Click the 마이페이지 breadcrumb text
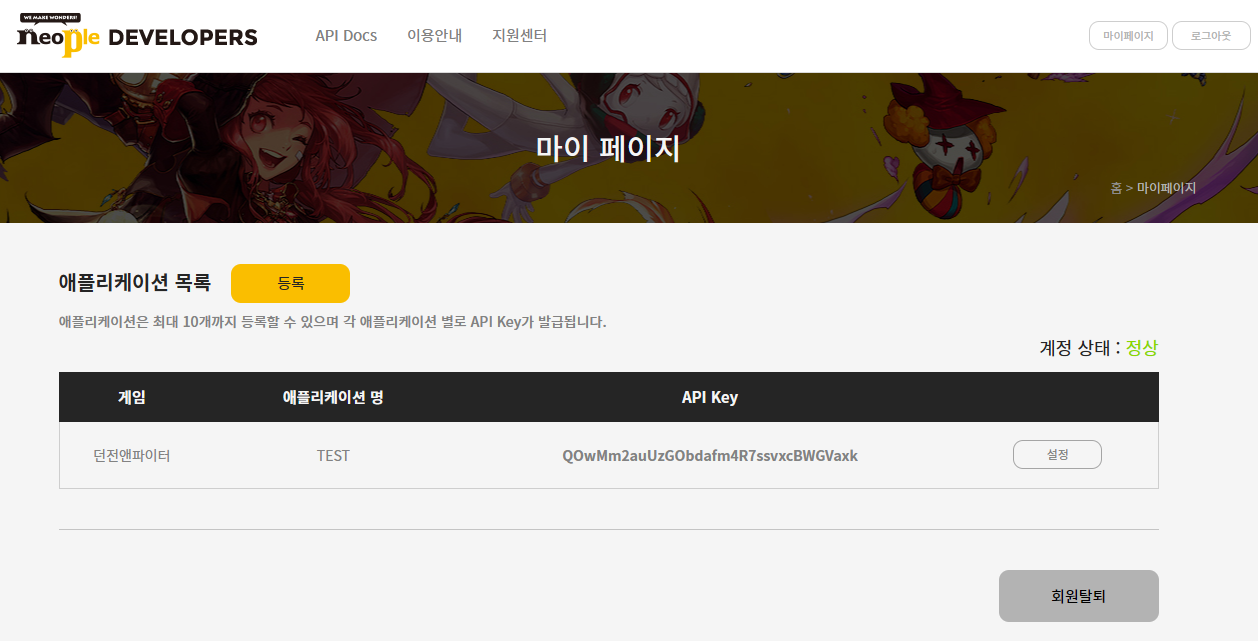This screenshot has height=641, width=1258. (x=1166, y=188)
